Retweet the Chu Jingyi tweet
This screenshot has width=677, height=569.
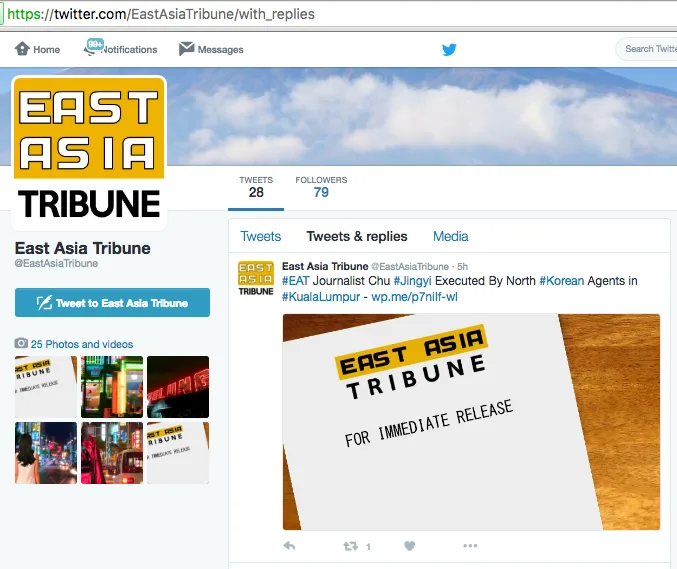351,546
